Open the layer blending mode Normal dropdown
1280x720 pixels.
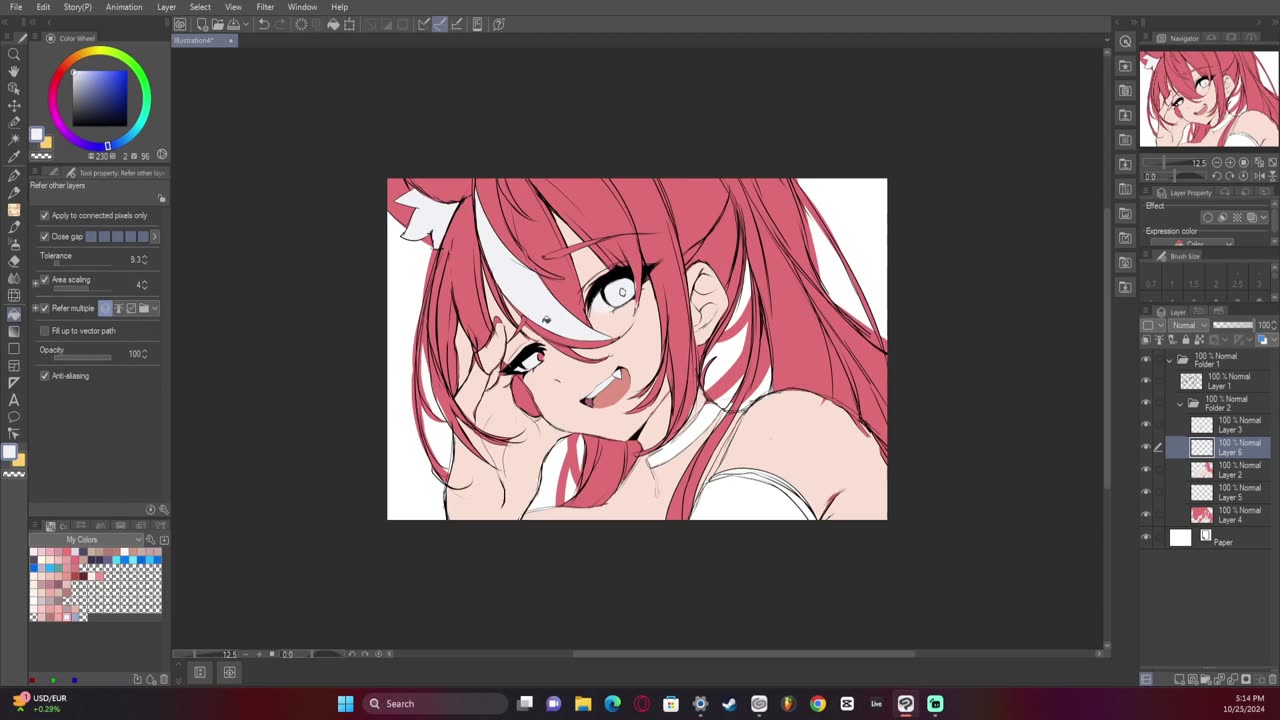[1188, 325]
